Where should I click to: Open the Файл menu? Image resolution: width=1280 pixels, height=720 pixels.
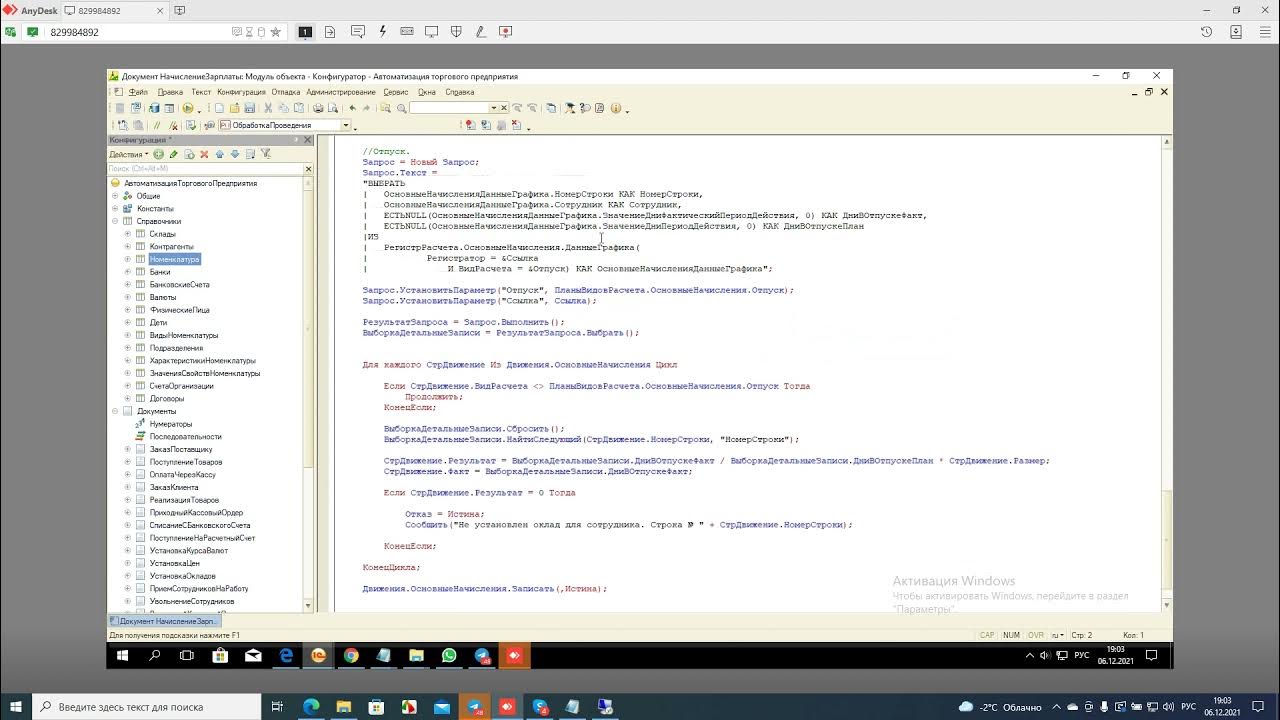tap(138, 92)
